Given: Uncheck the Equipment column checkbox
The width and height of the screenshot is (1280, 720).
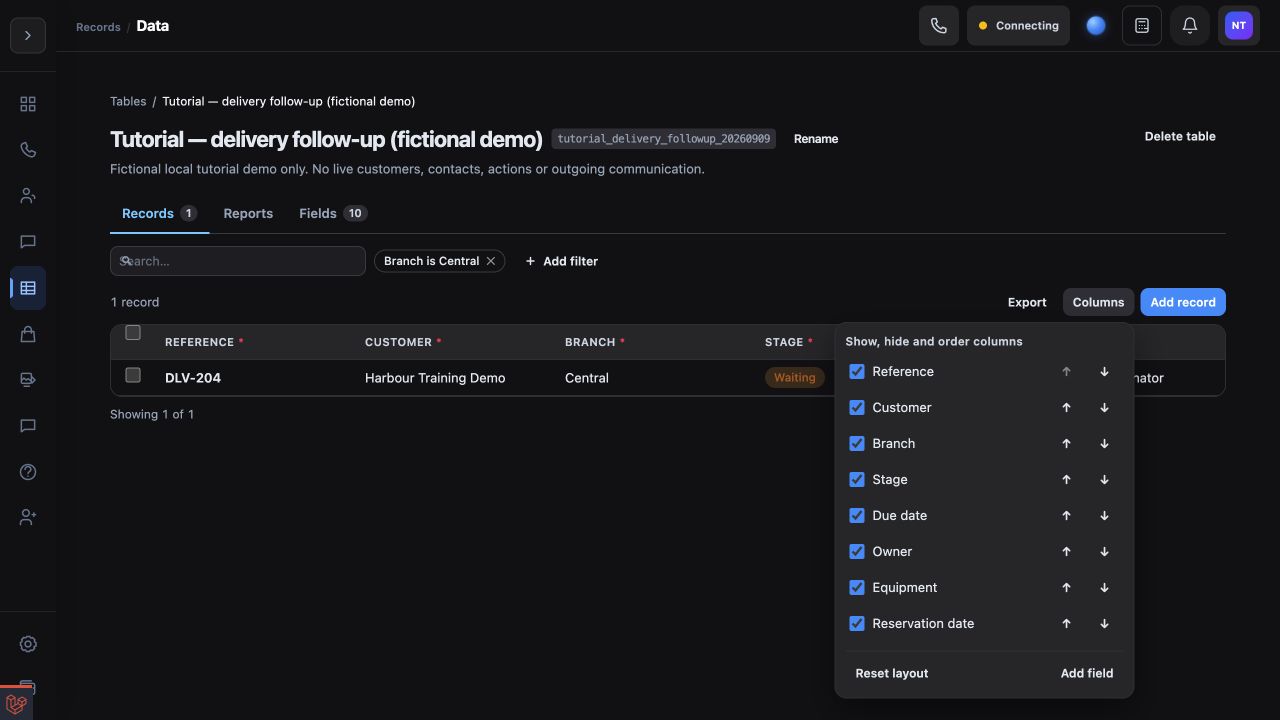Looking at the screenshot, I should [857, 587].
